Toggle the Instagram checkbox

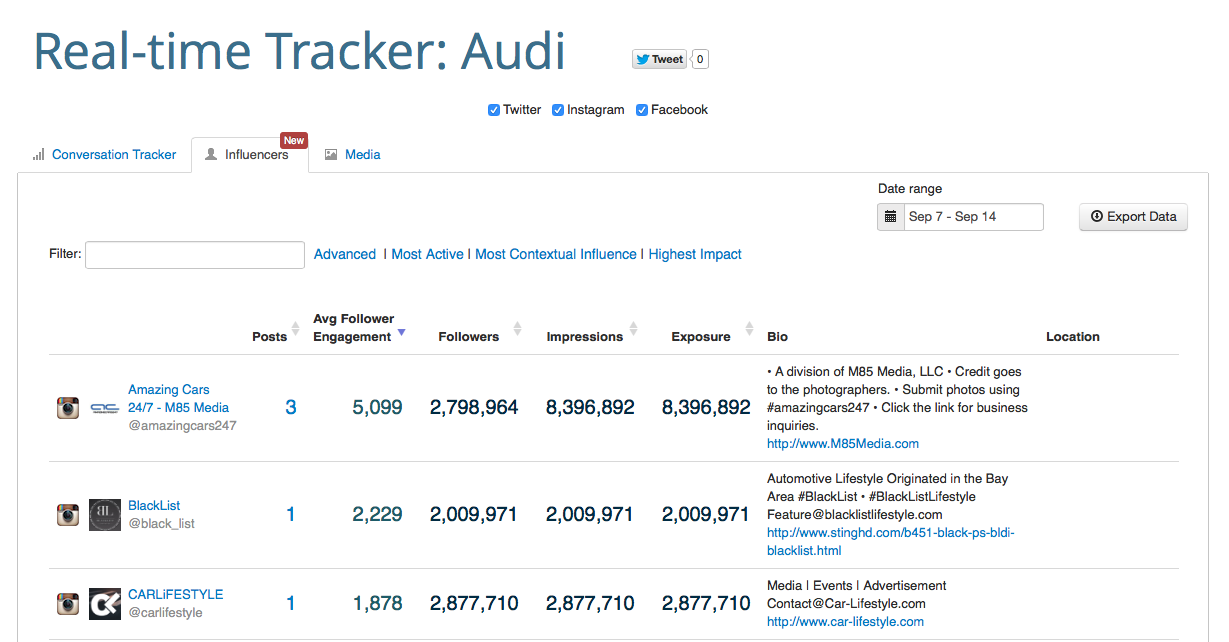click(558, 110)
